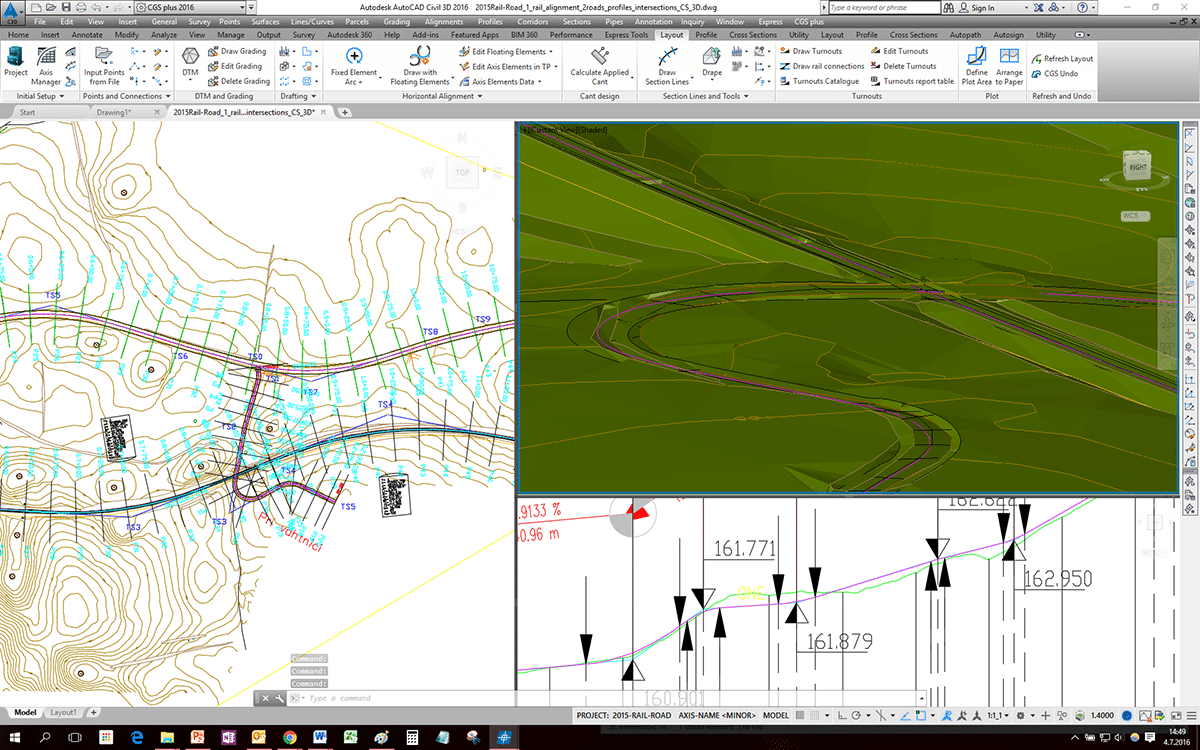Click Calculate Applied Cant

(x=600, y=64)
